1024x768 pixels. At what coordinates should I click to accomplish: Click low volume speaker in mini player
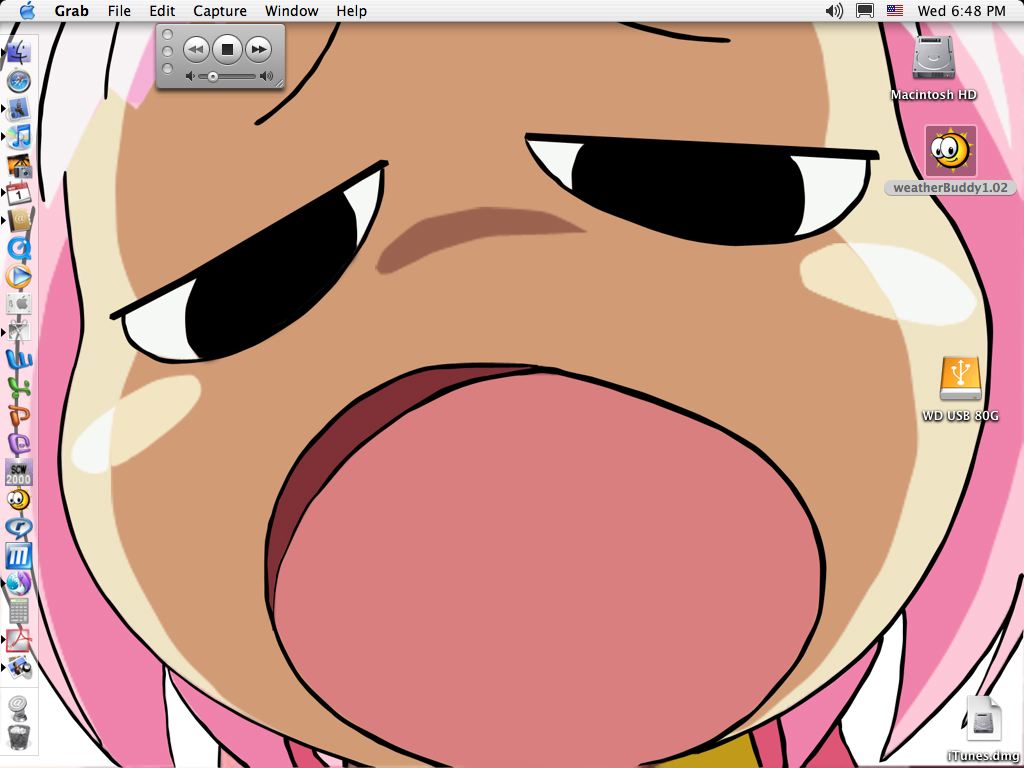[x=189, y=76]
